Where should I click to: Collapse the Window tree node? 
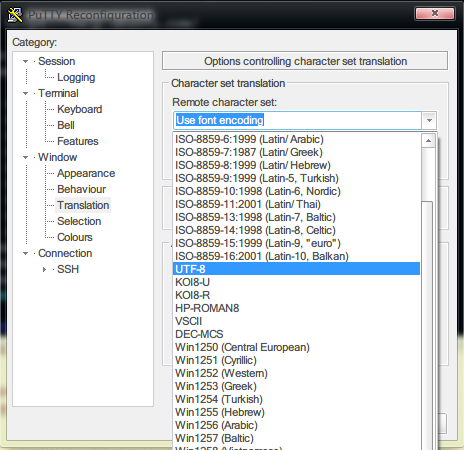coord(25,157)
